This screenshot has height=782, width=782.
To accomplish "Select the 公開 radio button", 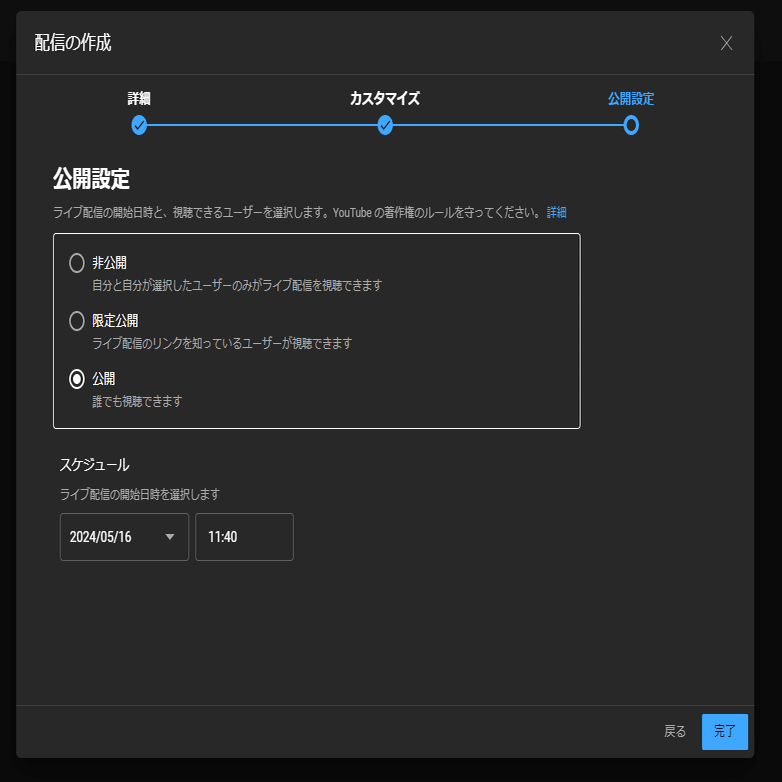I will pos(77,379).
